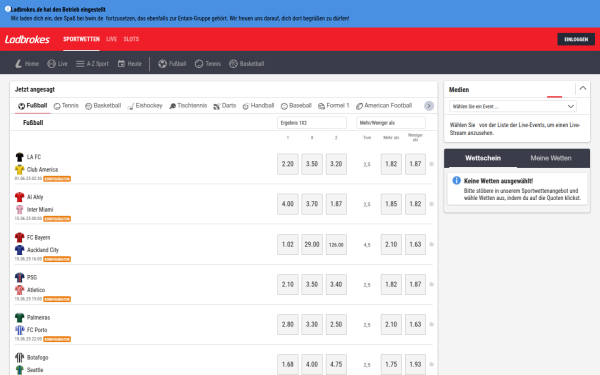This screenshot has height=375, width=600.
Task: Open the Palmeiras team name link
Action: (38, 318)
